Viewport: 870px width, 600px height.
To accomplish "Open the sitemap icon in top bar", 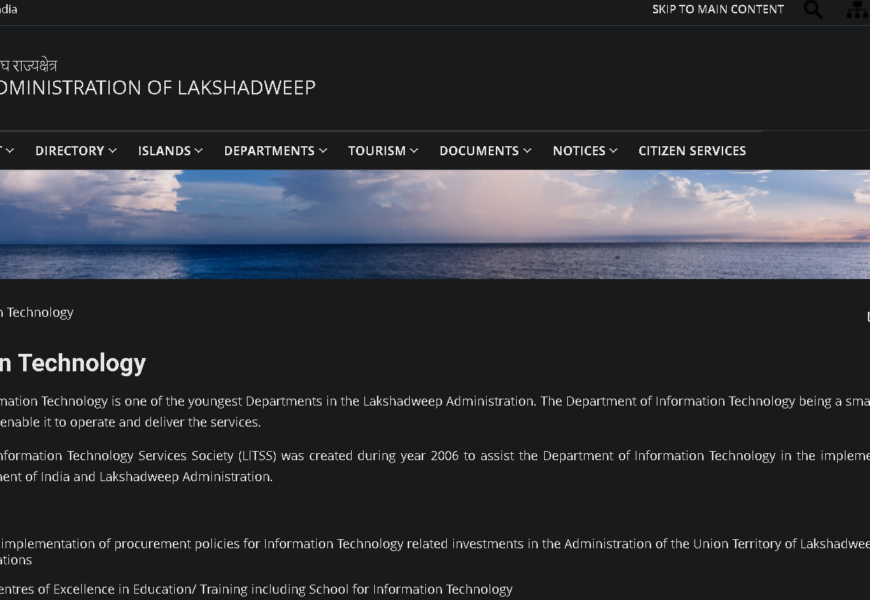I will (857, 10).
